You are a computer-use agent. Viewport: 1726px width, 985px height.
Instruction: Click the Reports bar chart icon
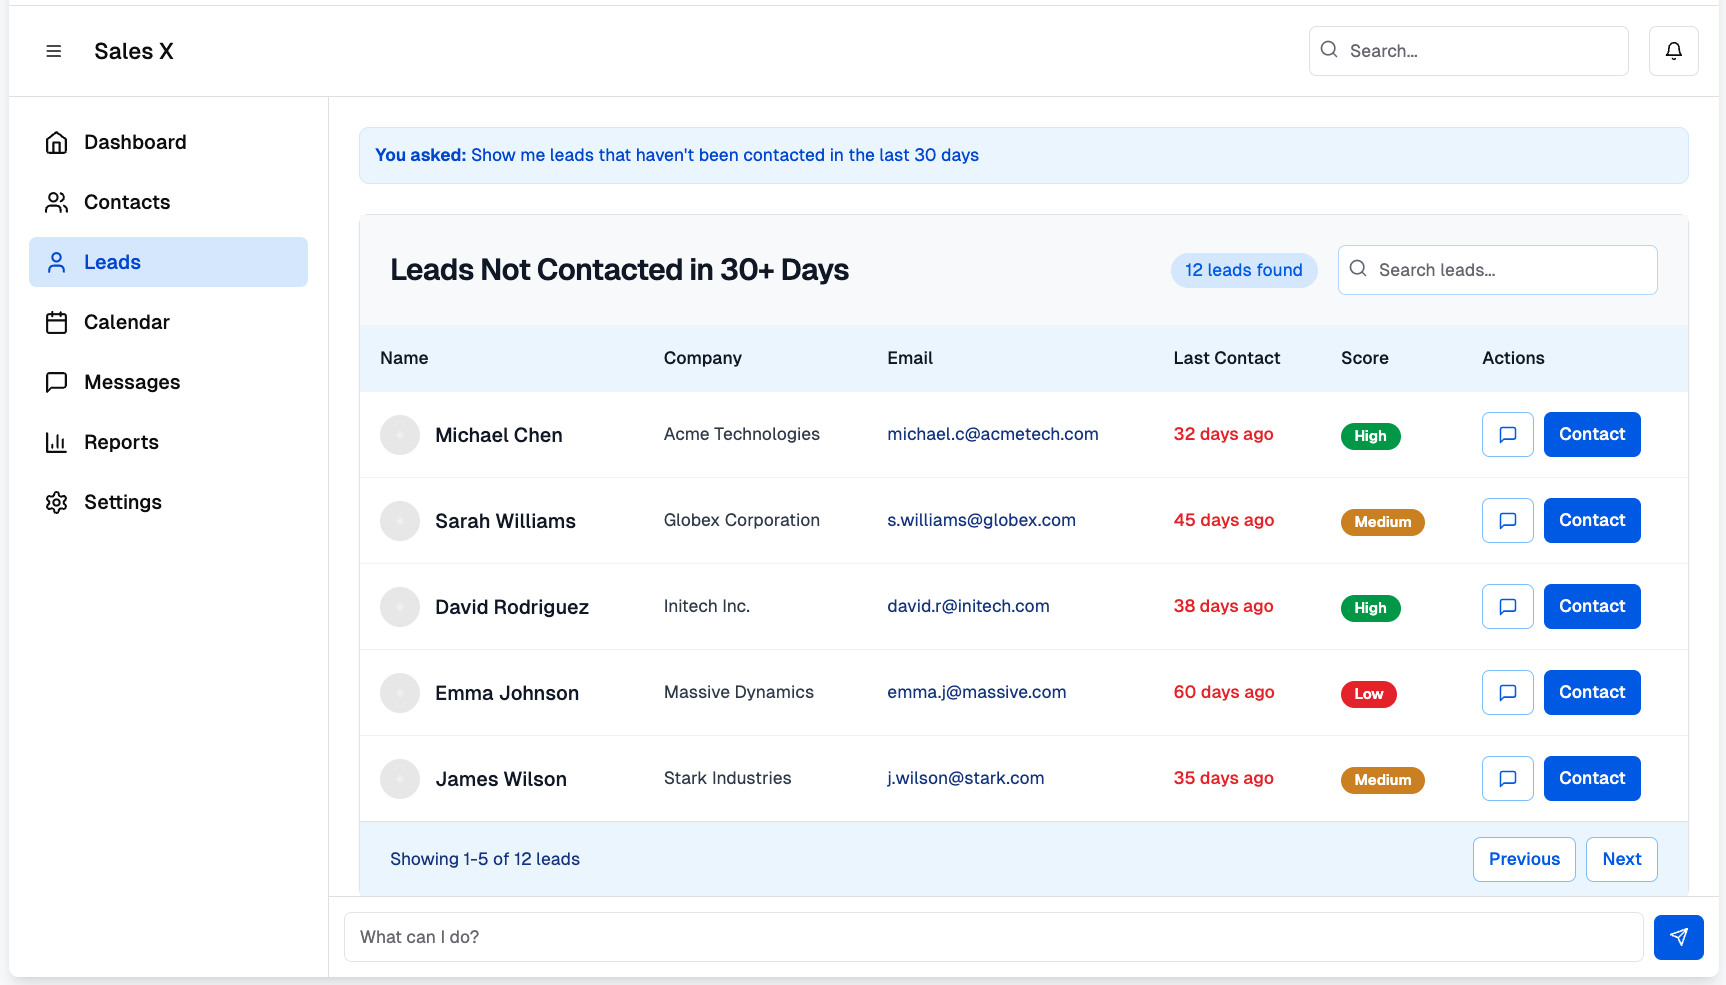click(57, 442)
